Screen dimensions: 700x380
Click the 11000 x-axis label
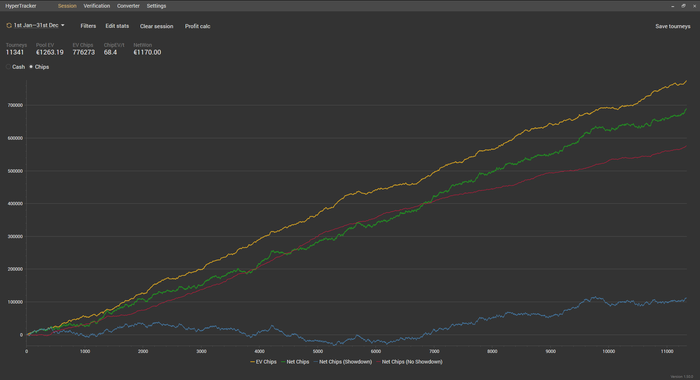pos(667,351)
